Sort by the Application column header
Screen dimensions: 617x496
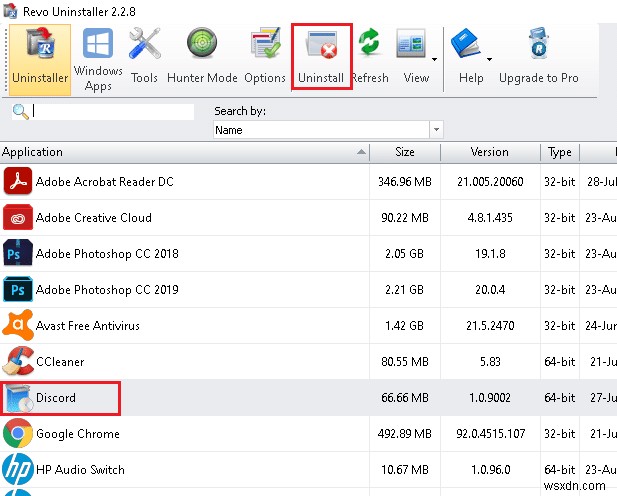185,152
